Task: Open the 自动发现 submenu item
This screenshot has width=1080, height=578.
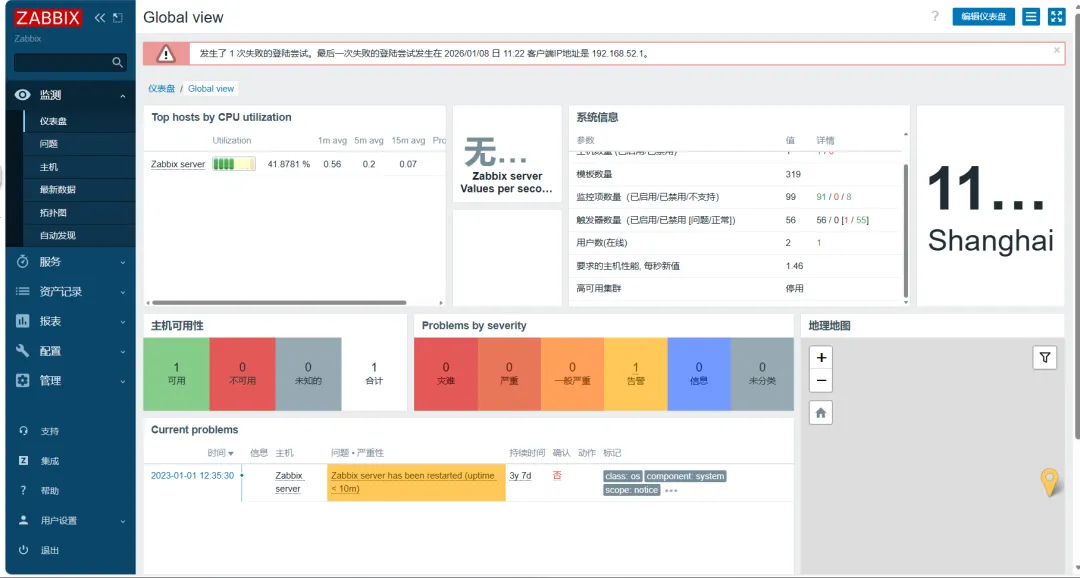Action: pyautogui.click(x=57, y=236)
